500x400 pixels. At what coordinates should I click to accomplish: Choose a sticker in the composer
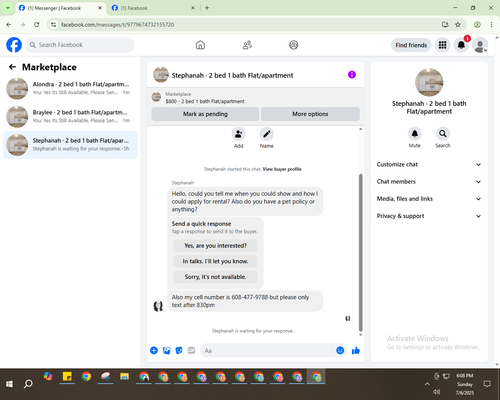coord(179,350)
